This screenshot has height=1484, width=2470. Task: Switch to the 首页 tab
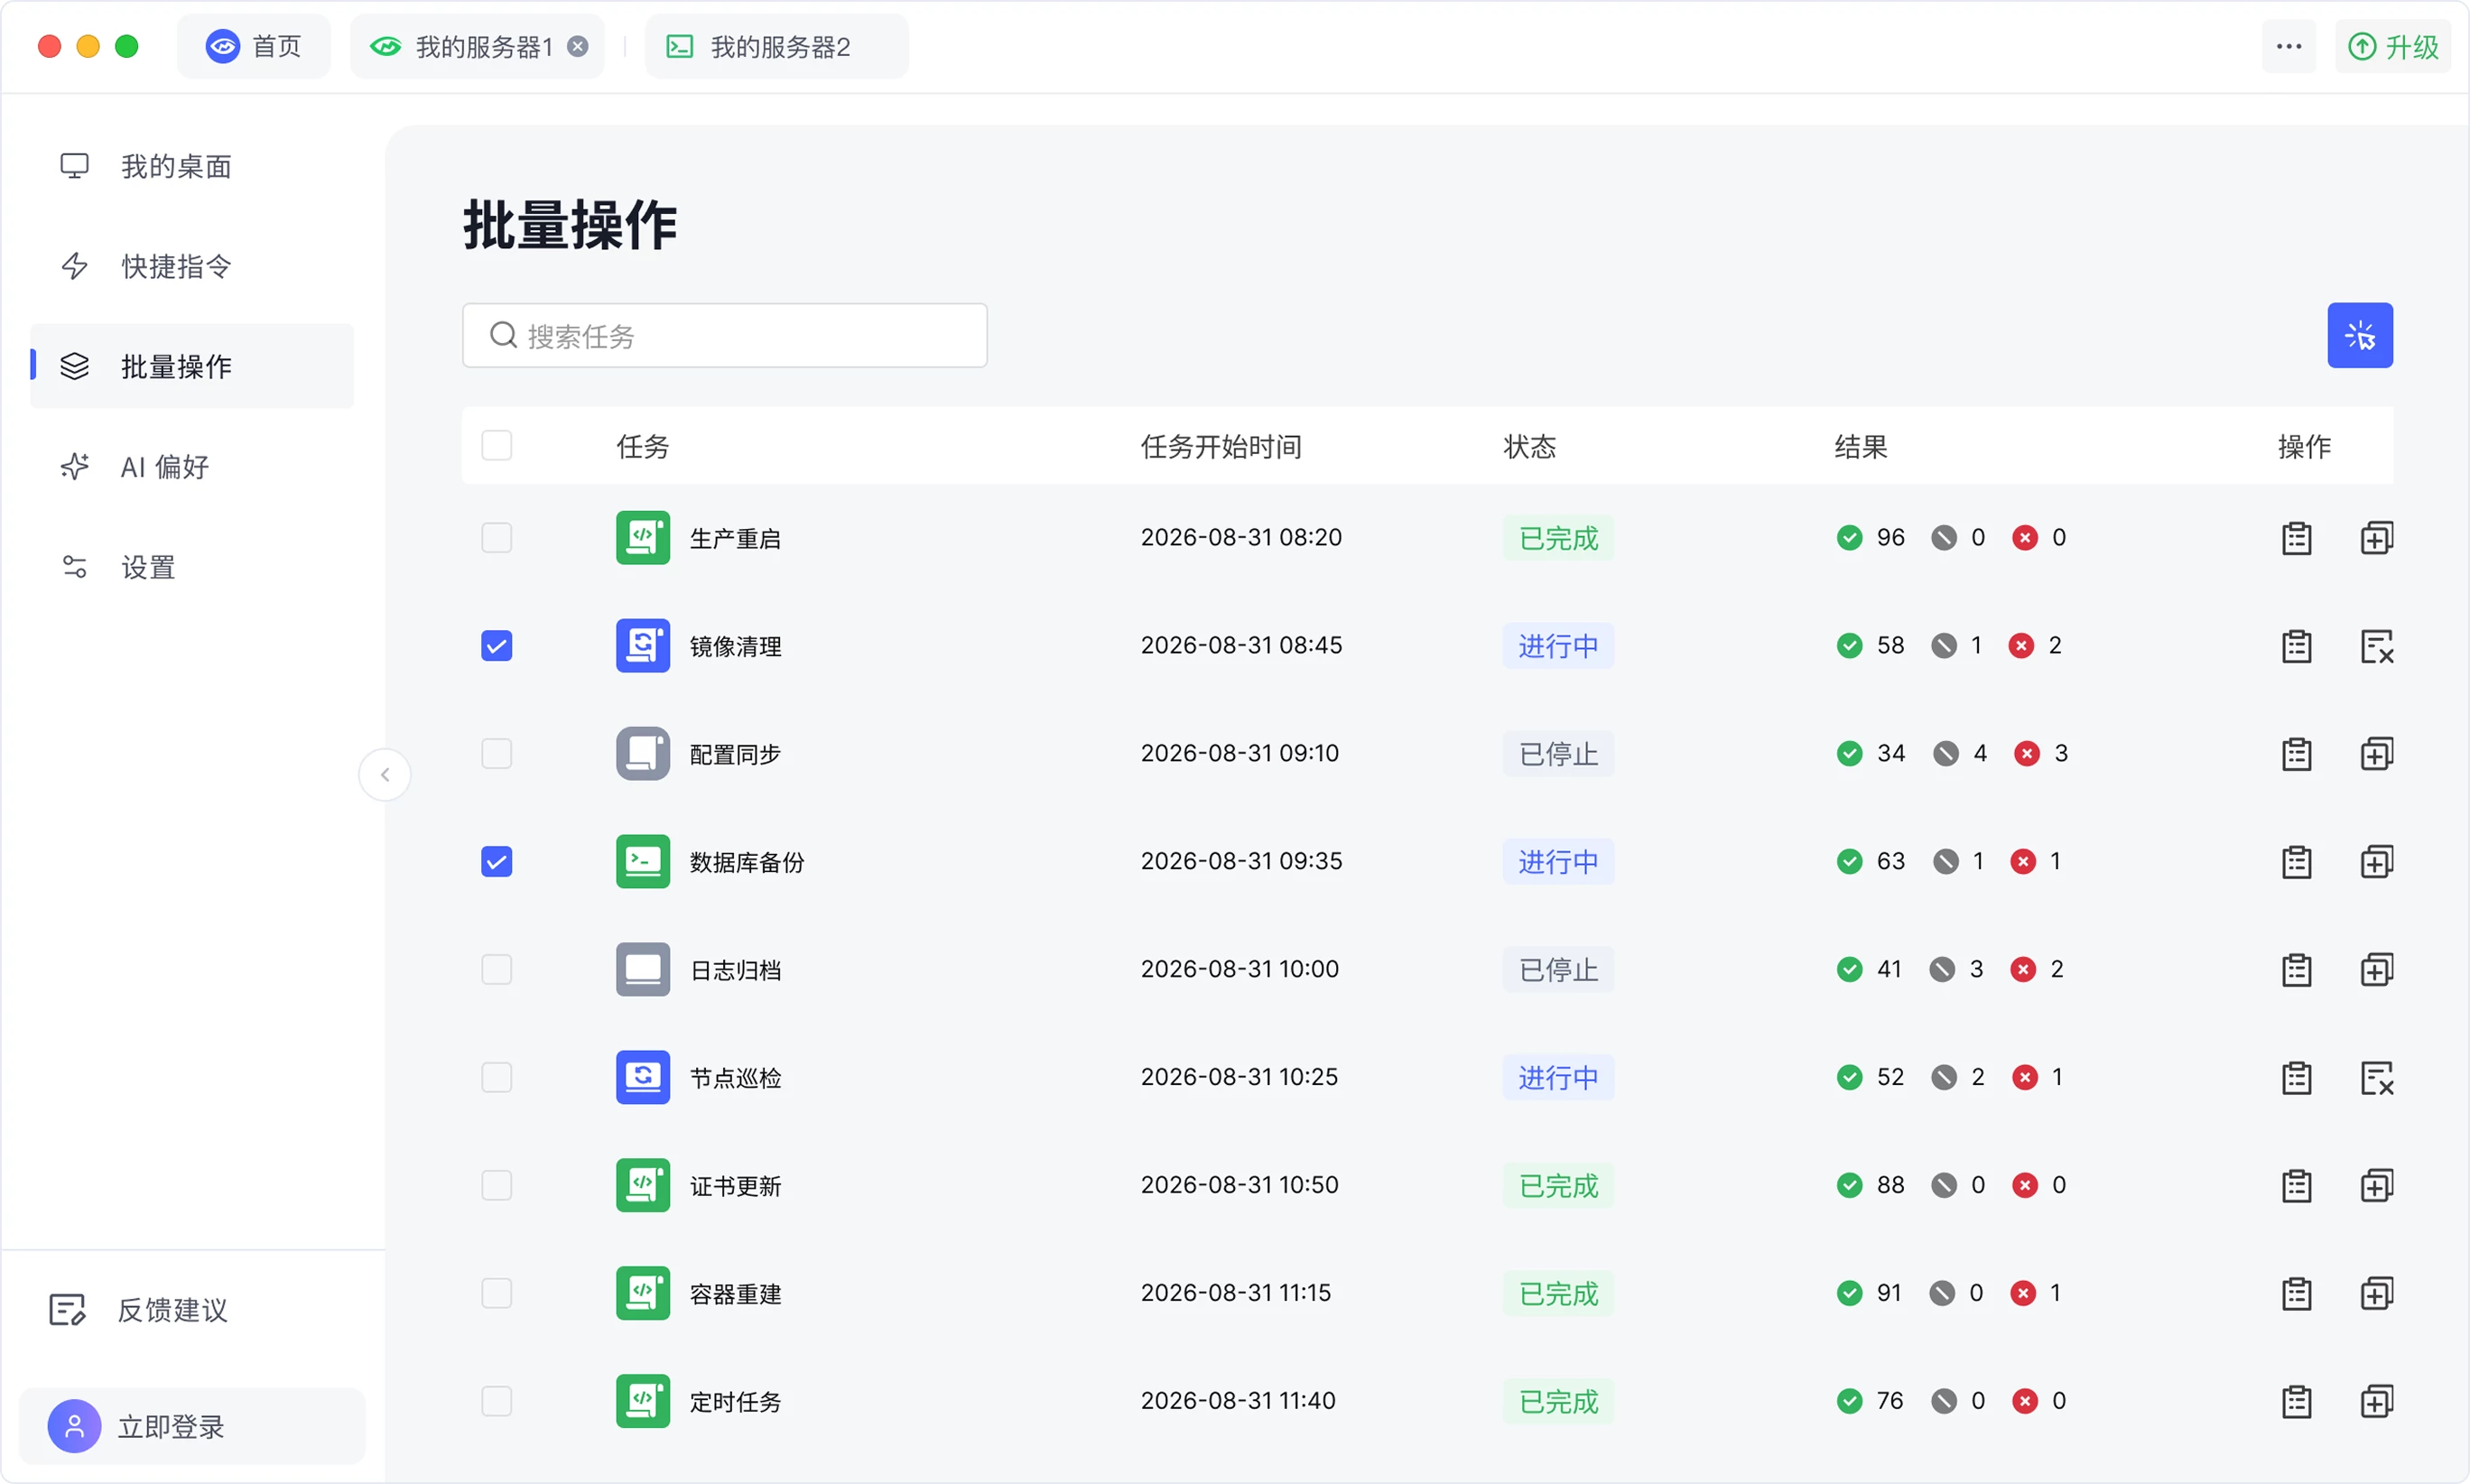[253, 46]
